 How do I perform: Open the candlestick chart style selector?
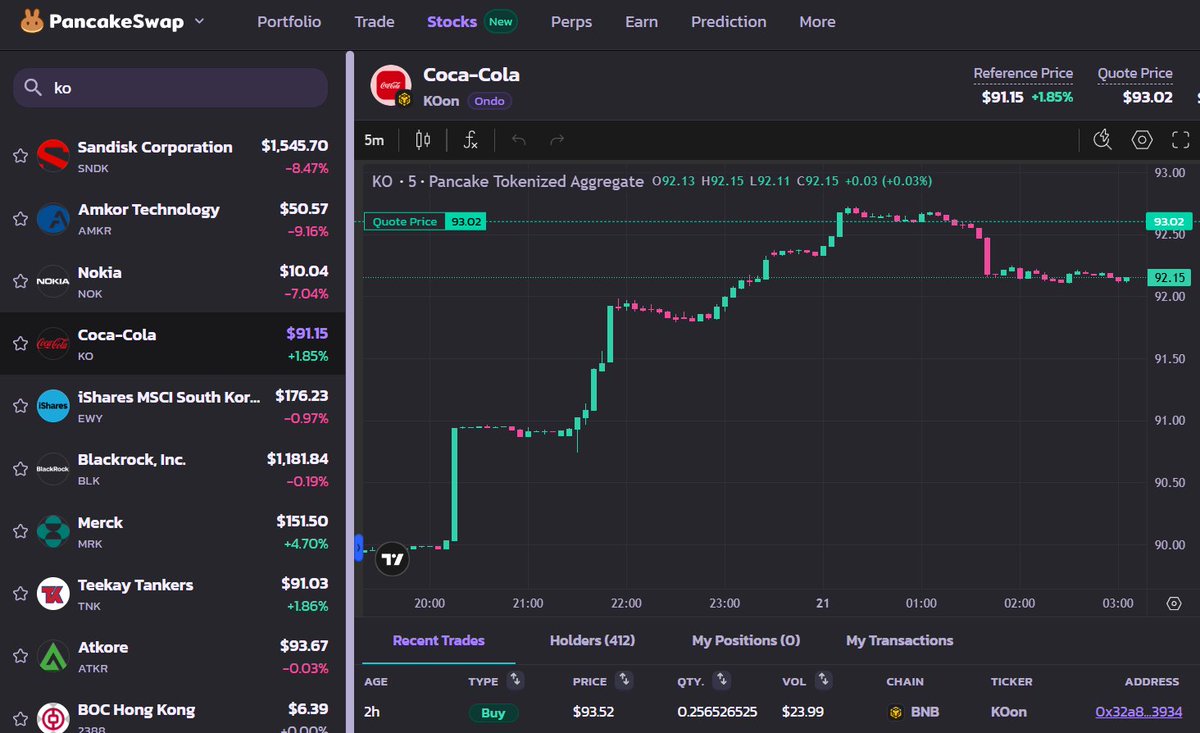pos(422,140)
